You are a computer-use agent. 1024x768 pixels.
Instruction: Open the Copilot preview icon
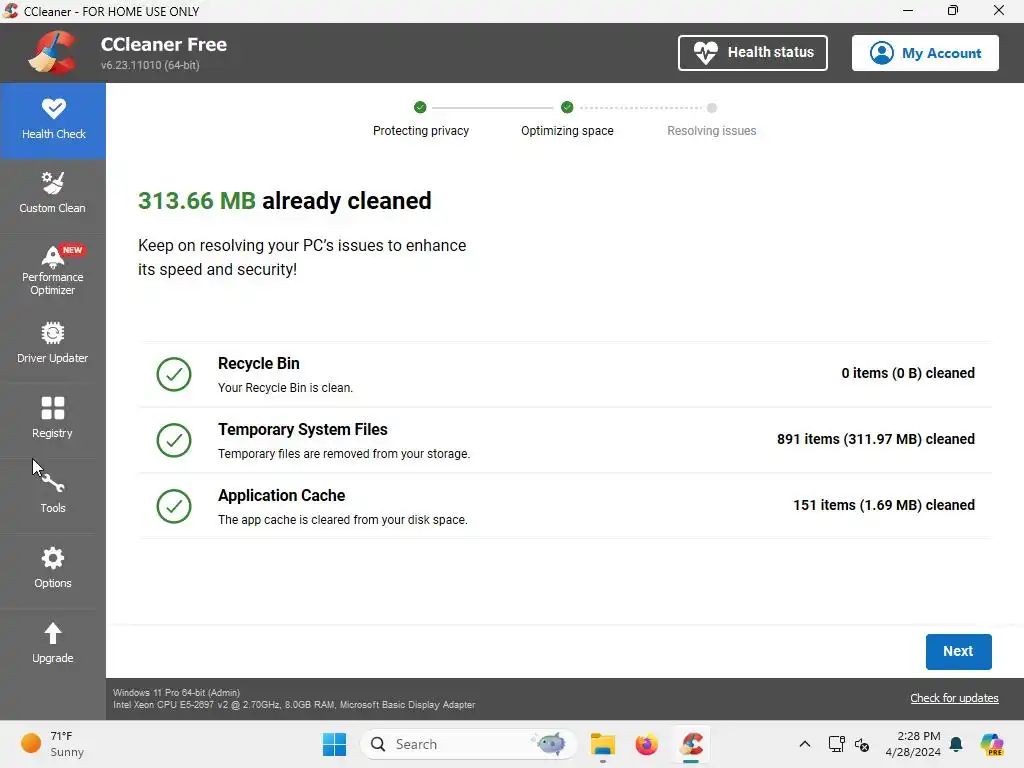point(991,744)
